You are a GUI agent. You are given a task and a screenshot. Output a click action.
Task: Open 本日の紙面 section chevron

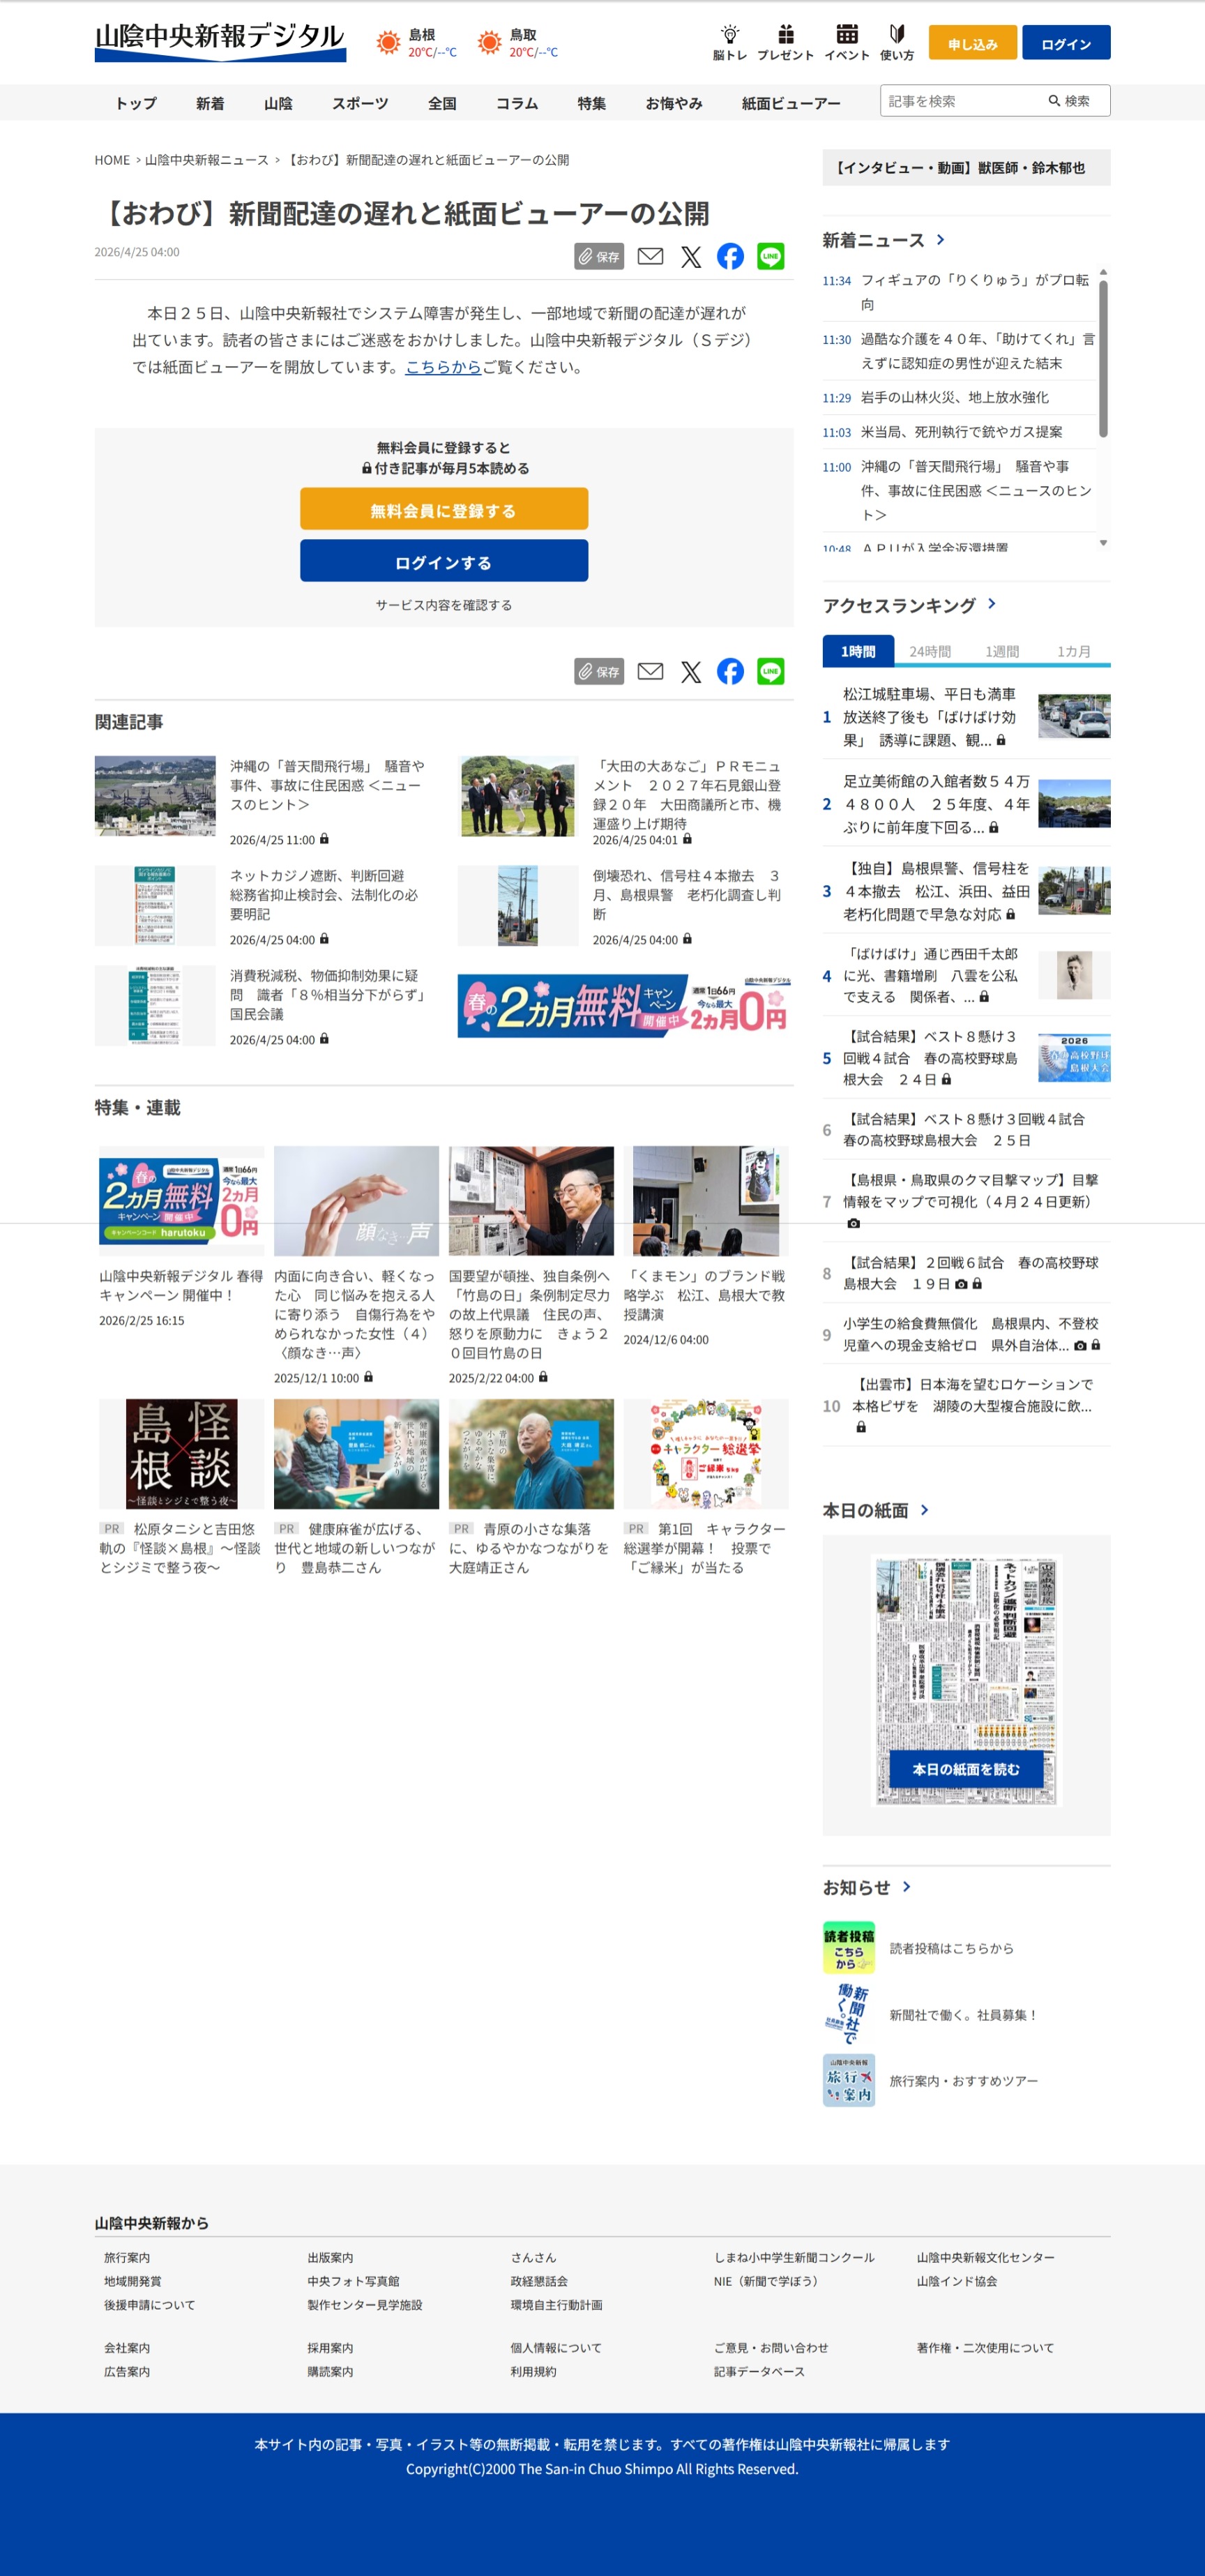[924, 1510]
